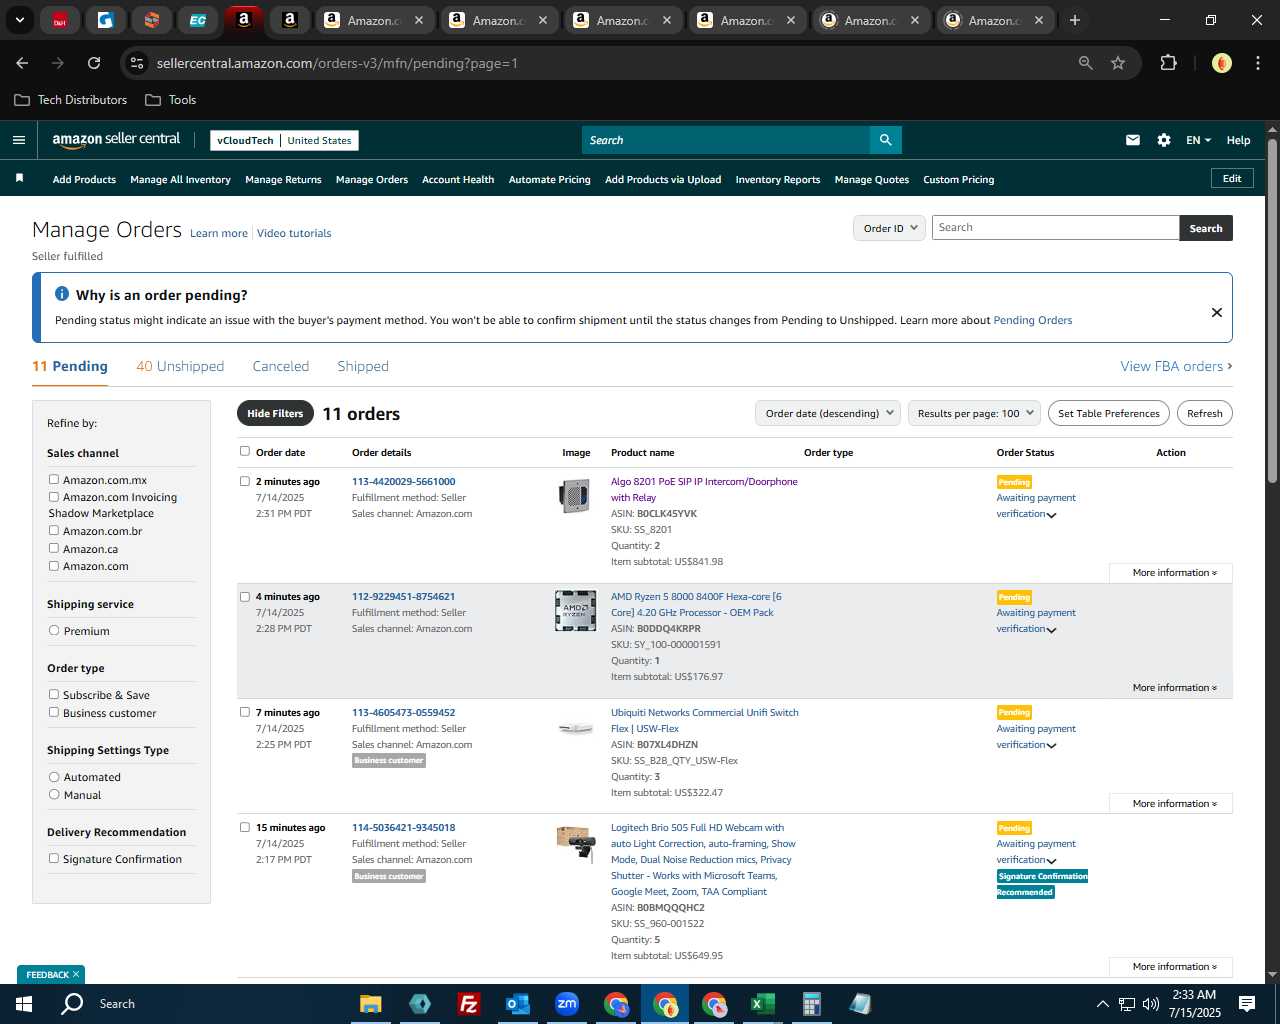This screenshot has width=1280, height=1024.
Task: Click the Amazon Seller Central logo
Action: pos(116,140)
